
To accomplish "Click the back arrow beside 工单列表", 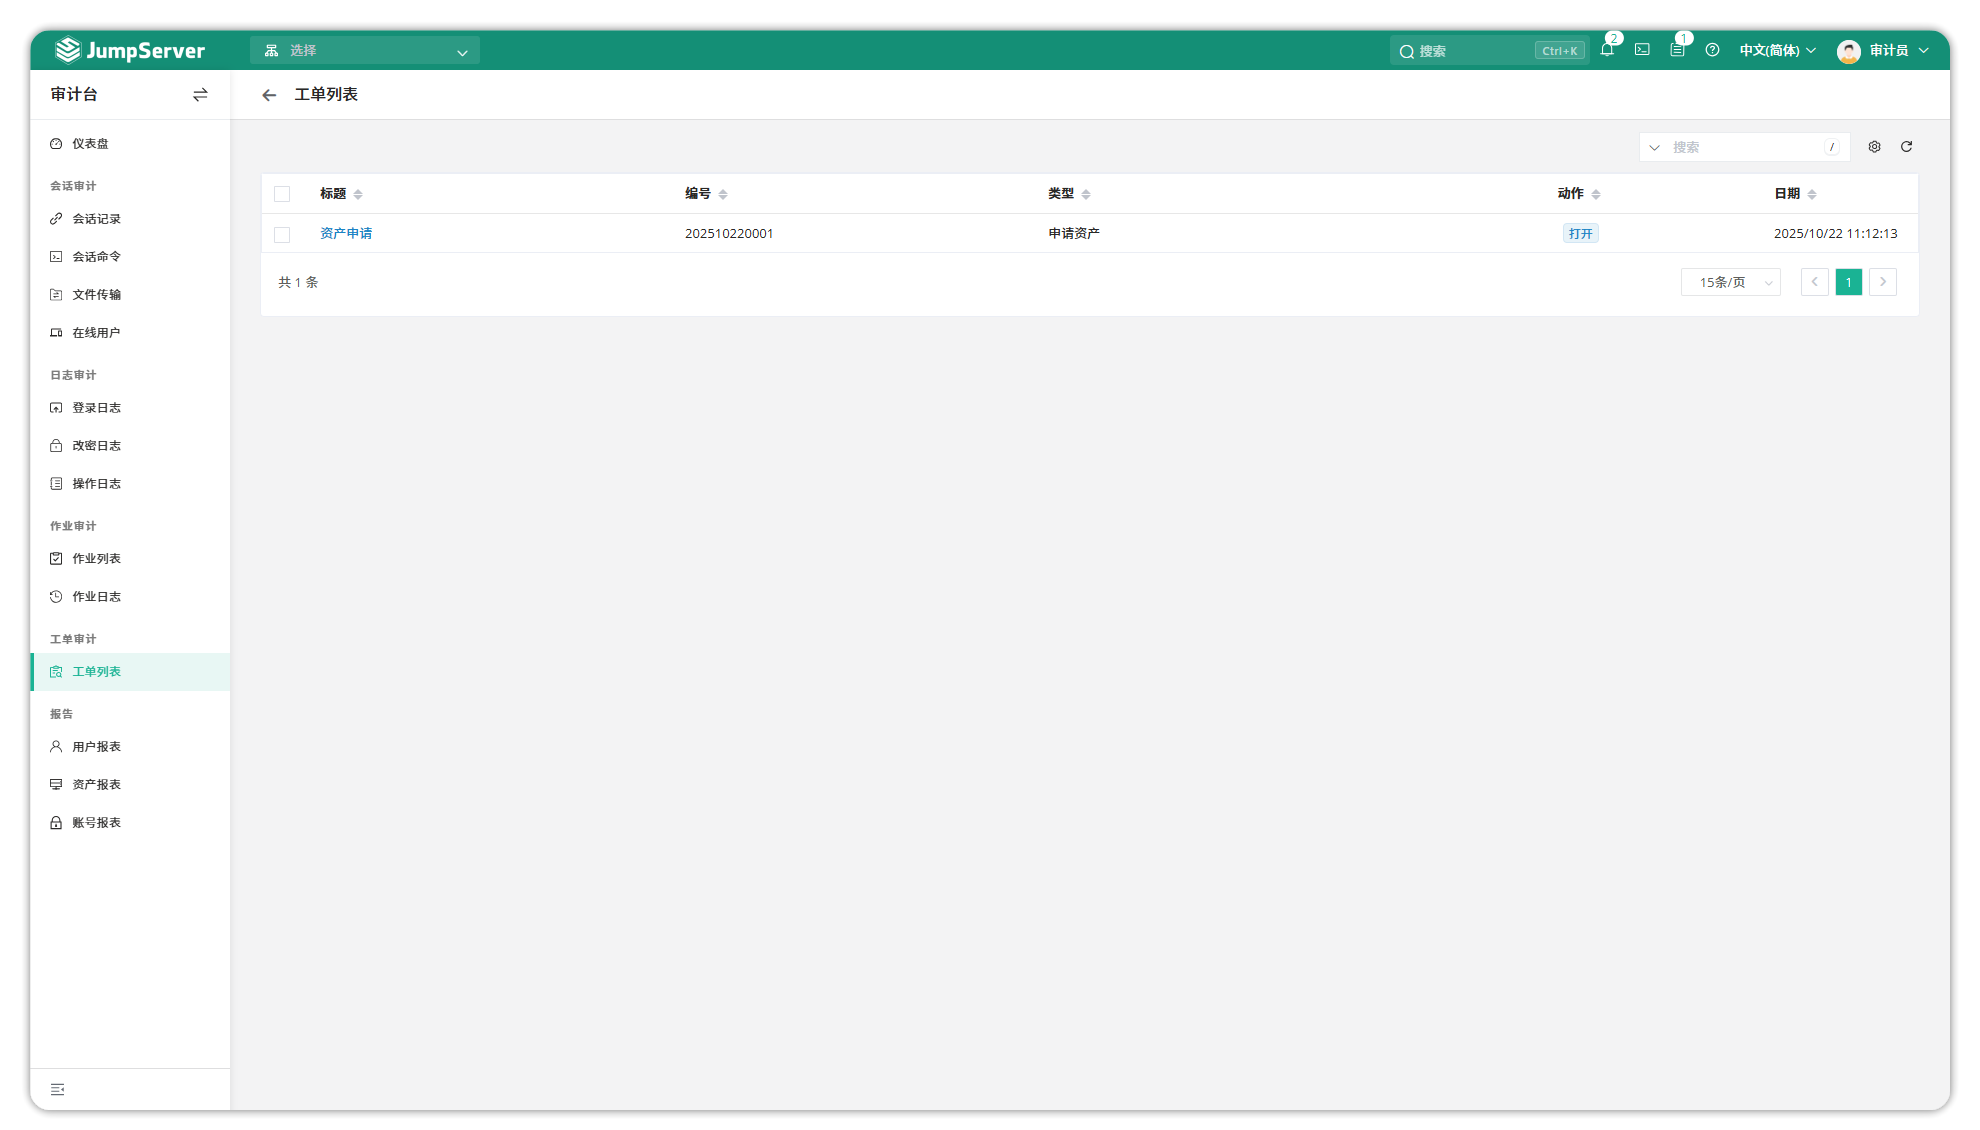I will coord(269,95).
